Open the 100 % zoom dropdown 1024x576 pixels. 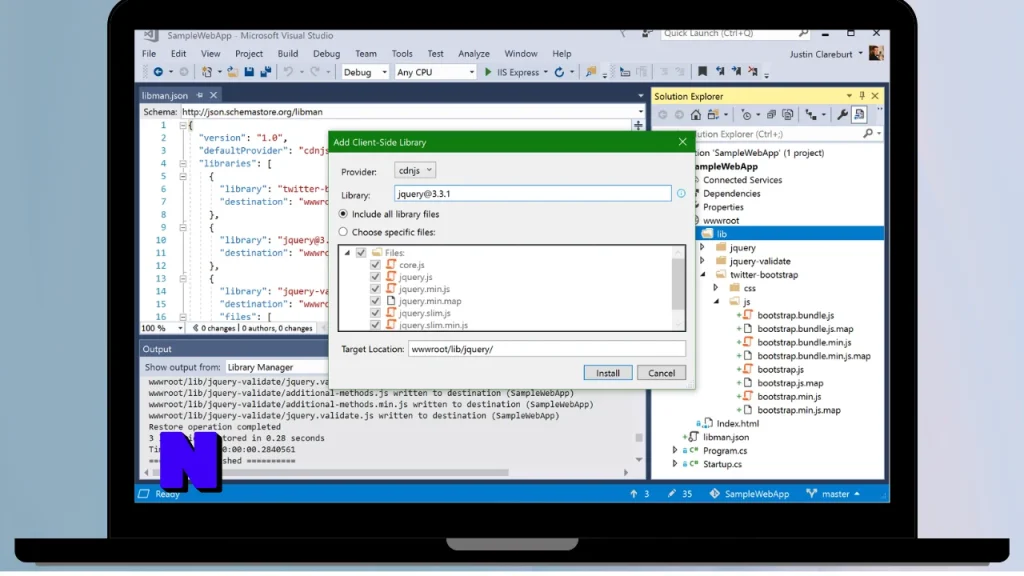[163, 328]
